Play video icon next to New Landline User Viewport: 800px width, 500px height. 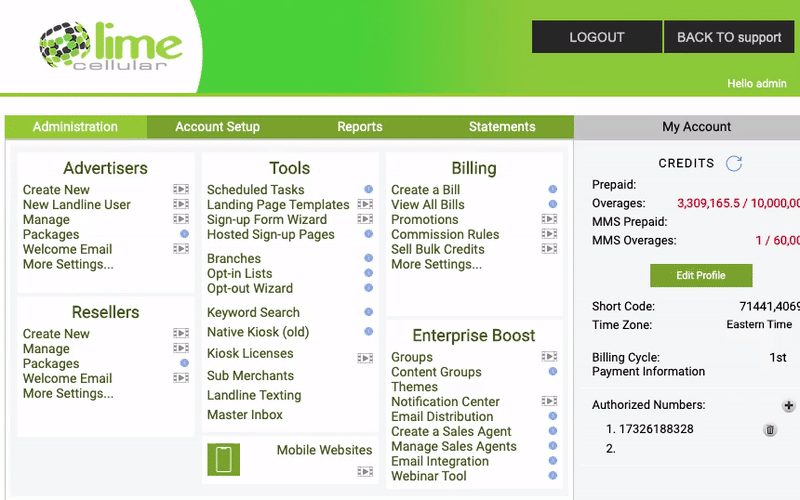(x=181, y=204)
